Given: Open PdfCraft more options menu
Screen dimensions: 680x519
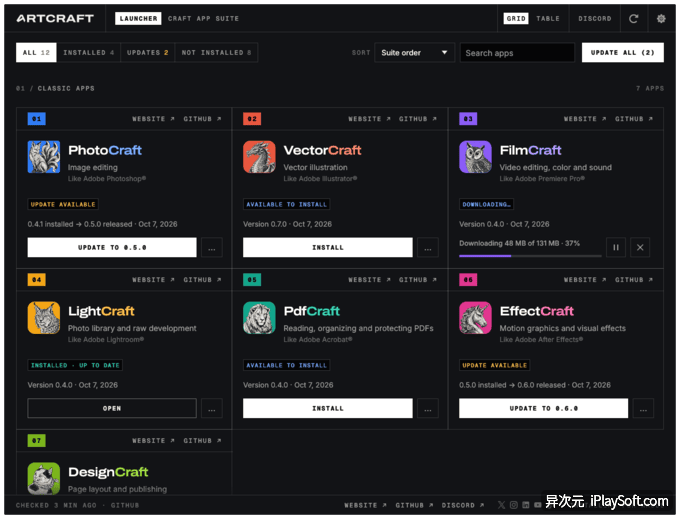Looking at the screenshot, I should 428,408.
